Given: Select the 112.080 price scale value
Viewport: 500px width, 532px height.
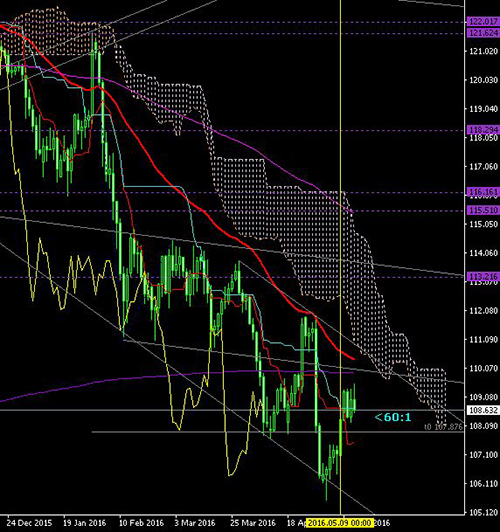Looking at the screenshot, I should [483, 310].
